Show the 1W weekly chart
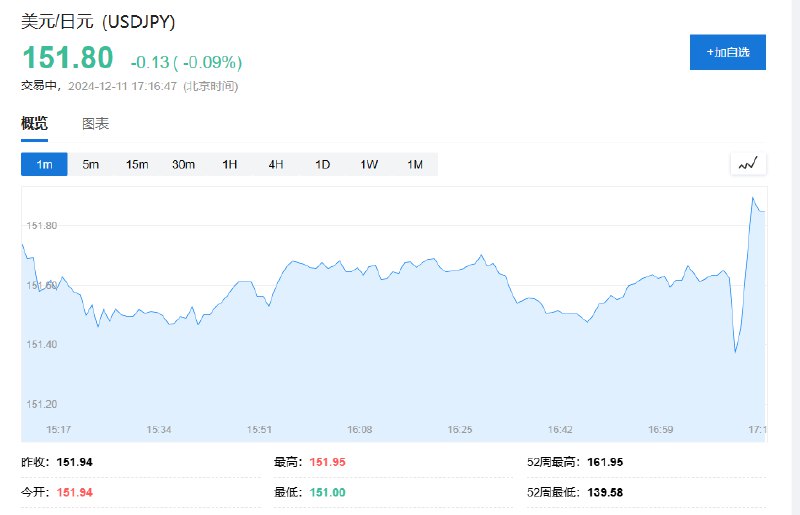Image resolution: width=800 pixels, height=515 pixels. 368,164
